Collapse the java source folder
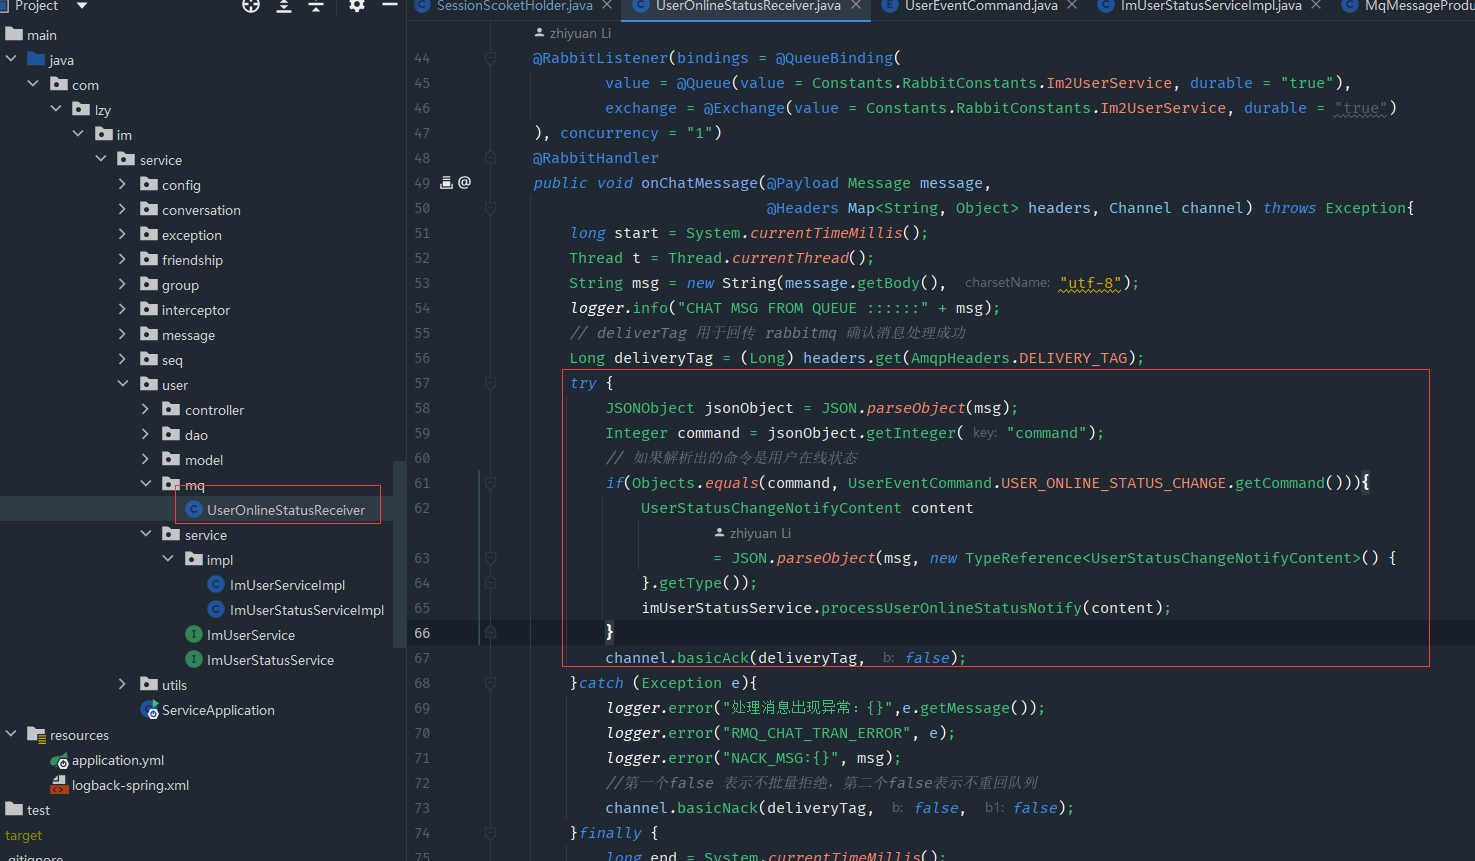The height and width of the screenshot is (861, 1475). tap(11, 59)
